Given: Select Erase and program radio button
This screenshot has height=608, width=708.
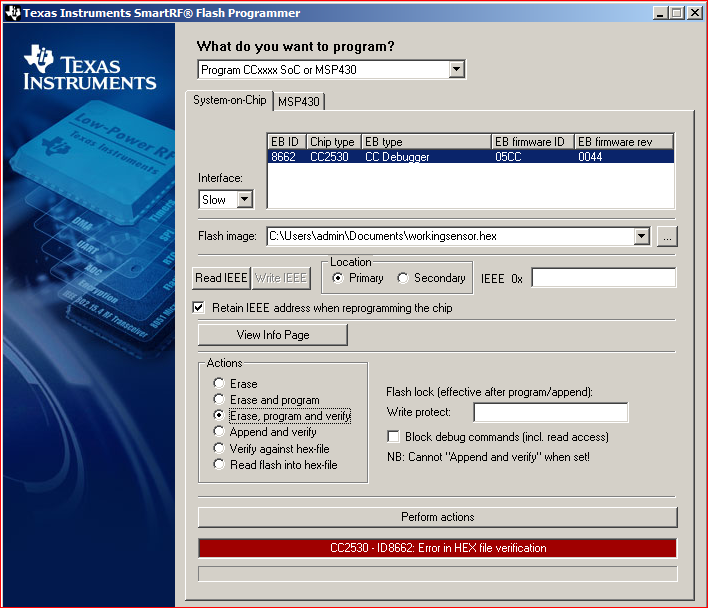Looking at the screenshot, I should 219,399.
